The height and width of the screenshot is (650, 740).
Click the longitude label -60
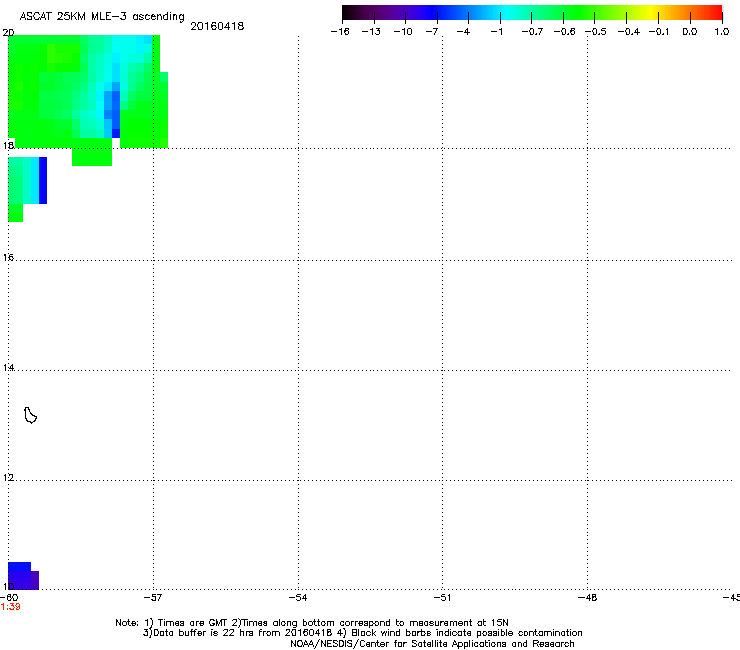point(9,598)
